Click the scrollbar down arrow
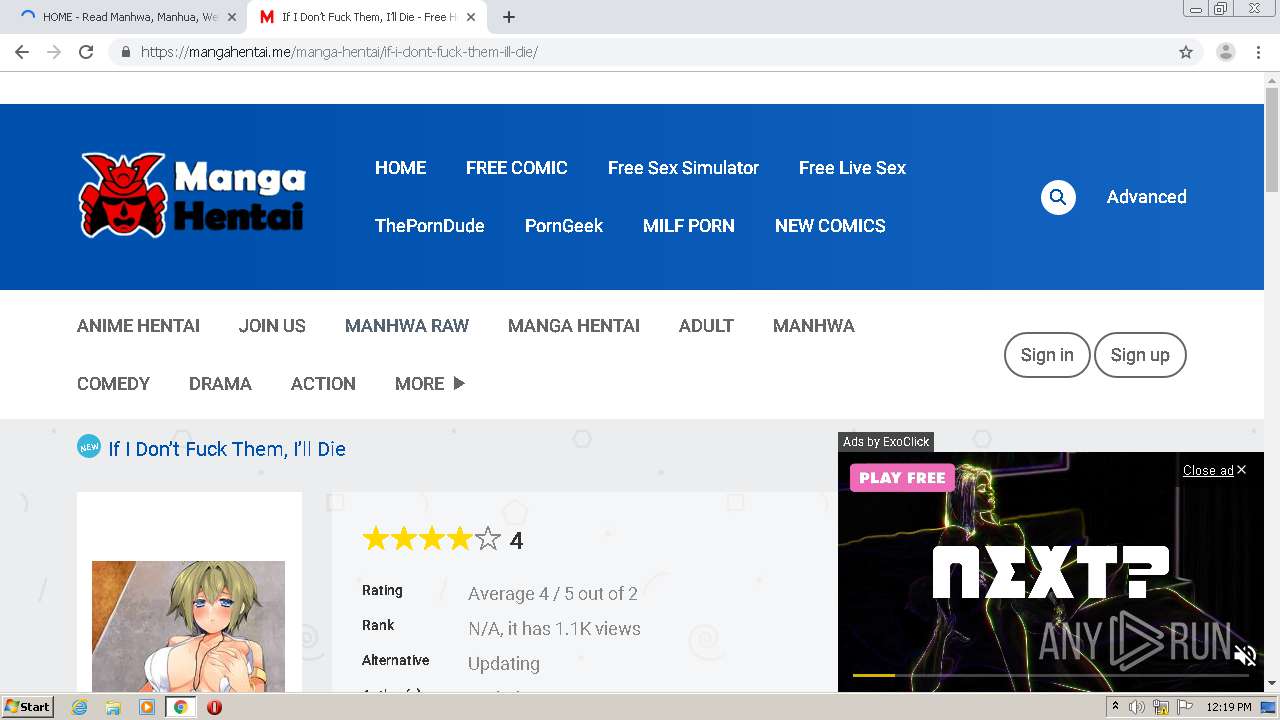Viewport: 1280px width, 720px height. (x=1272, y=683)
